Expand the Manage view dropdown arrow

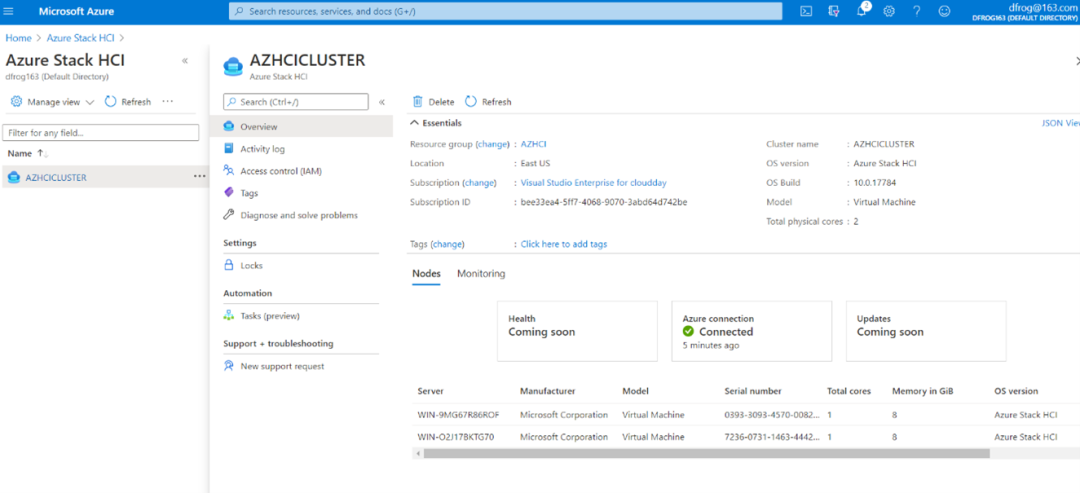pyautogui.click(x=90, y=102)
